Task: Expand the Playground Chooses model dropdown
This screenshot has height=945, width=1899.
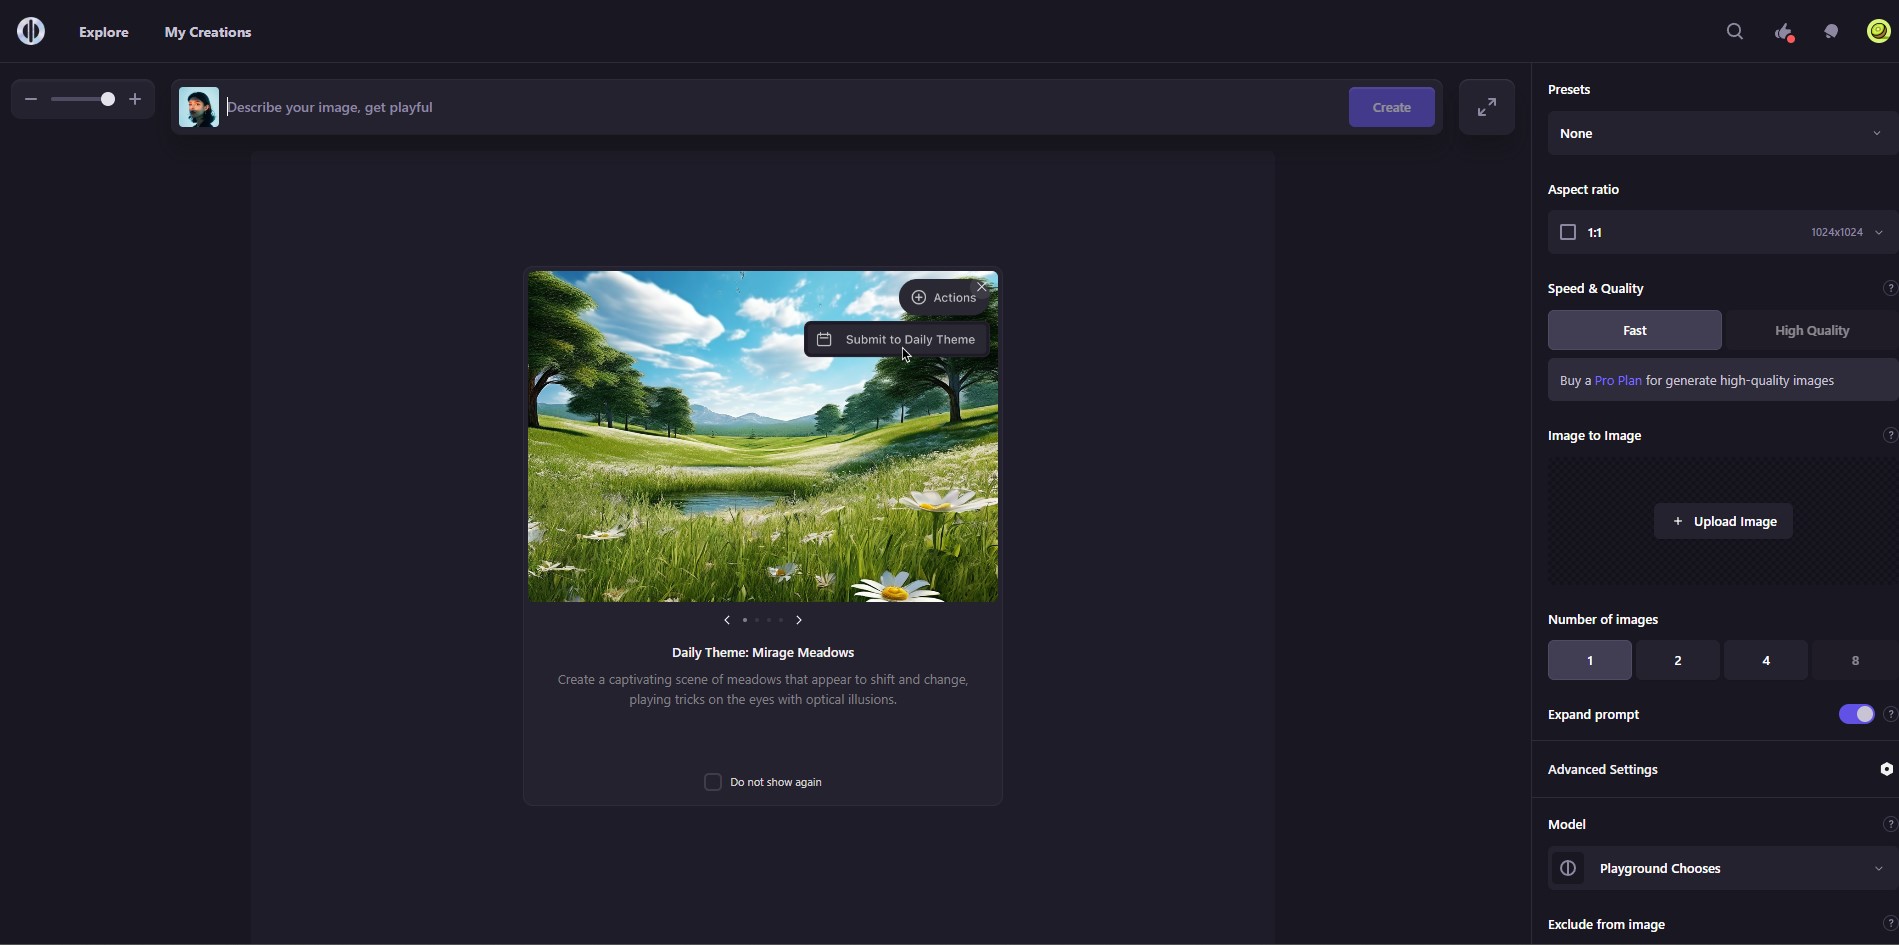Action: click(1723, 868)
